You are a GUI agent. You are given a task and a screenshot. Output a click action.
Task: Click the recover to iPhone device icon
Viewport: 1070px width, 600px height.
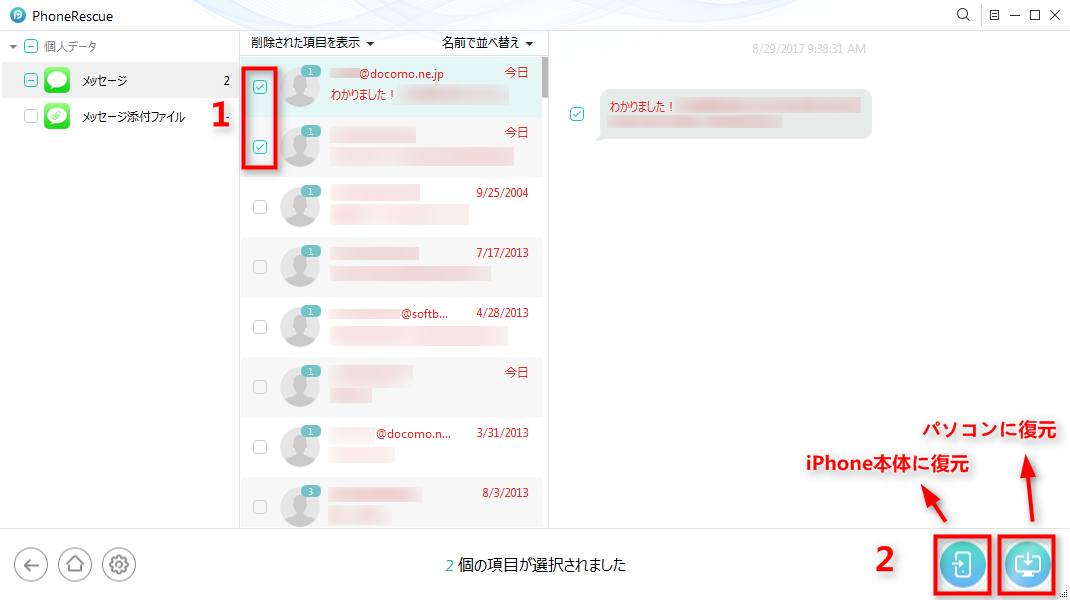point(962,565)
